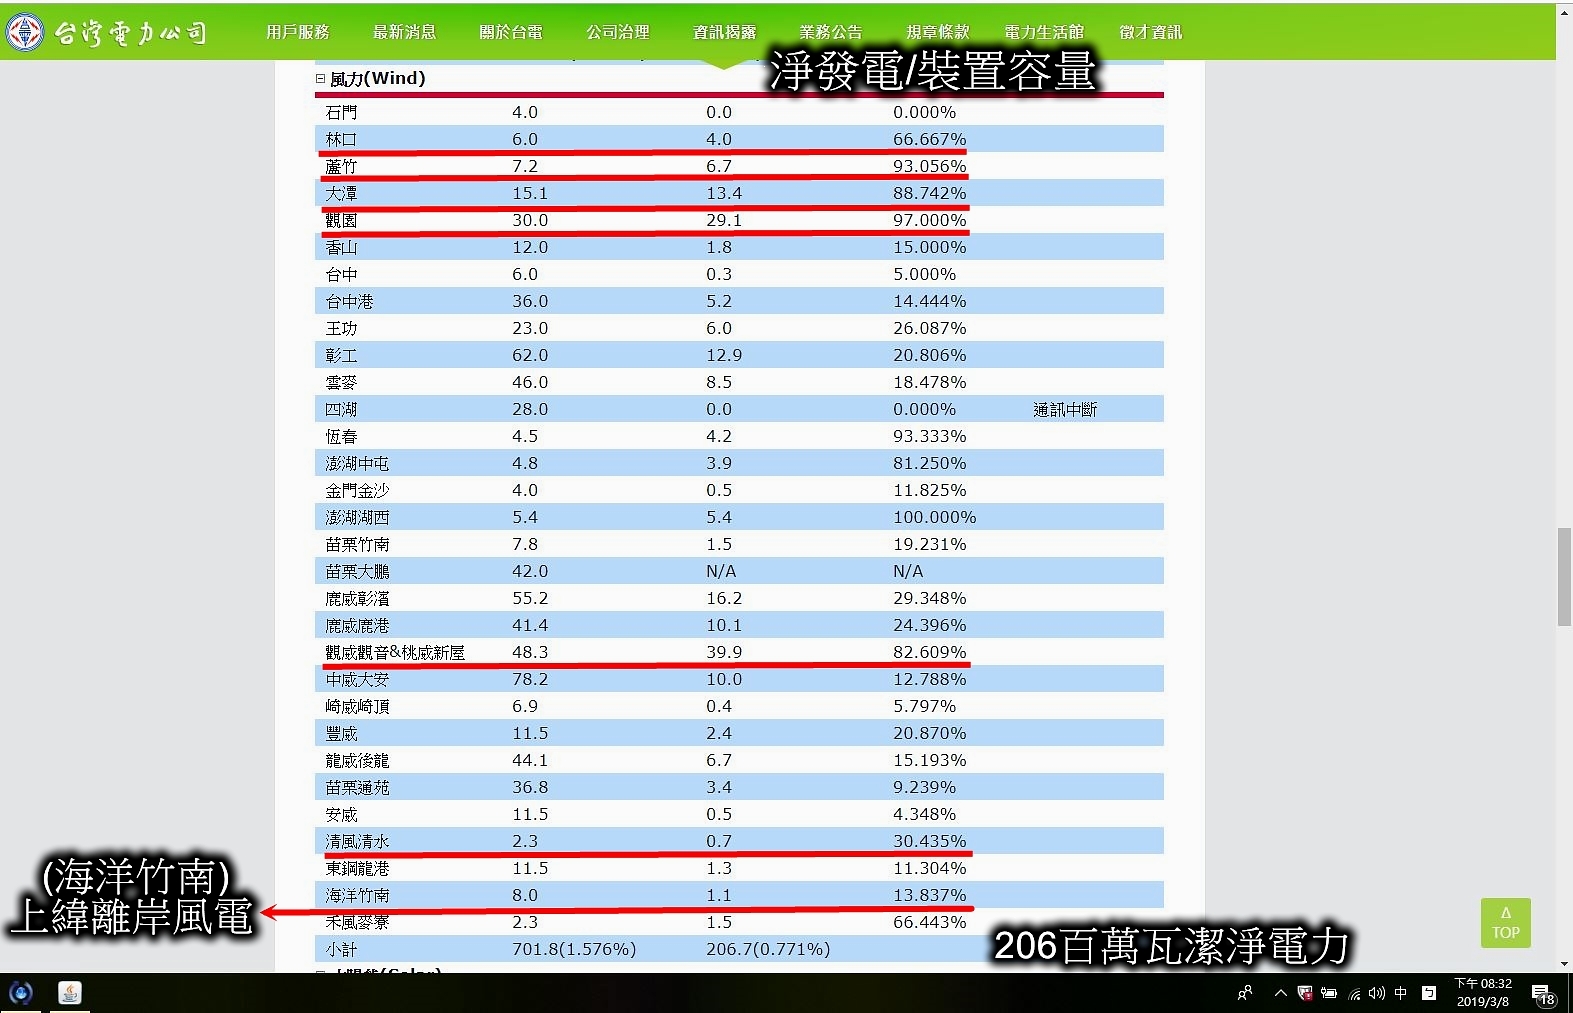Click the scrollbar down arrow
This screenshot has width=1573, height=1013.
1564,964
